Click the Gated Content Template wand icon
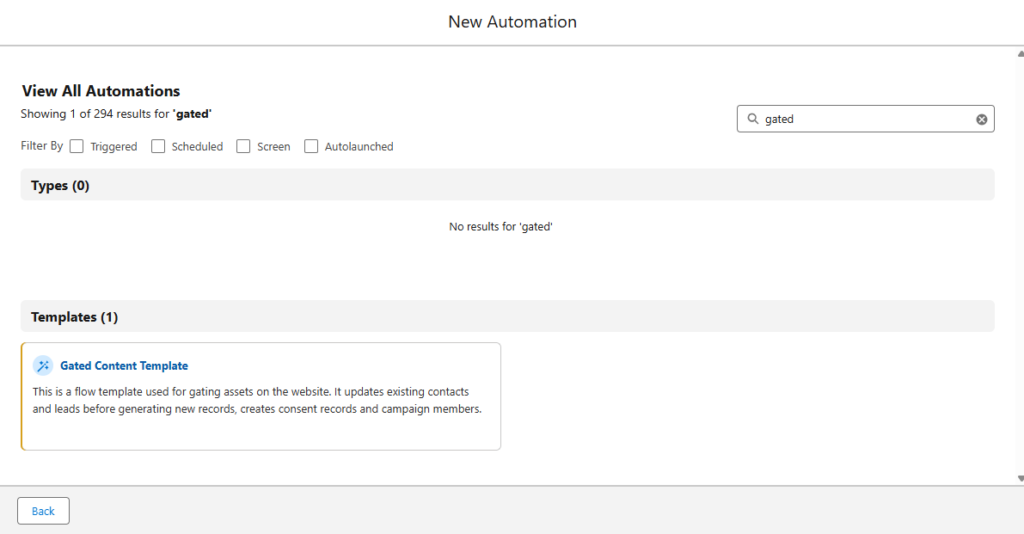Image resolution: width=1024 pixels, height=534 pixels. pyautogui.click(x=43, y=366)
